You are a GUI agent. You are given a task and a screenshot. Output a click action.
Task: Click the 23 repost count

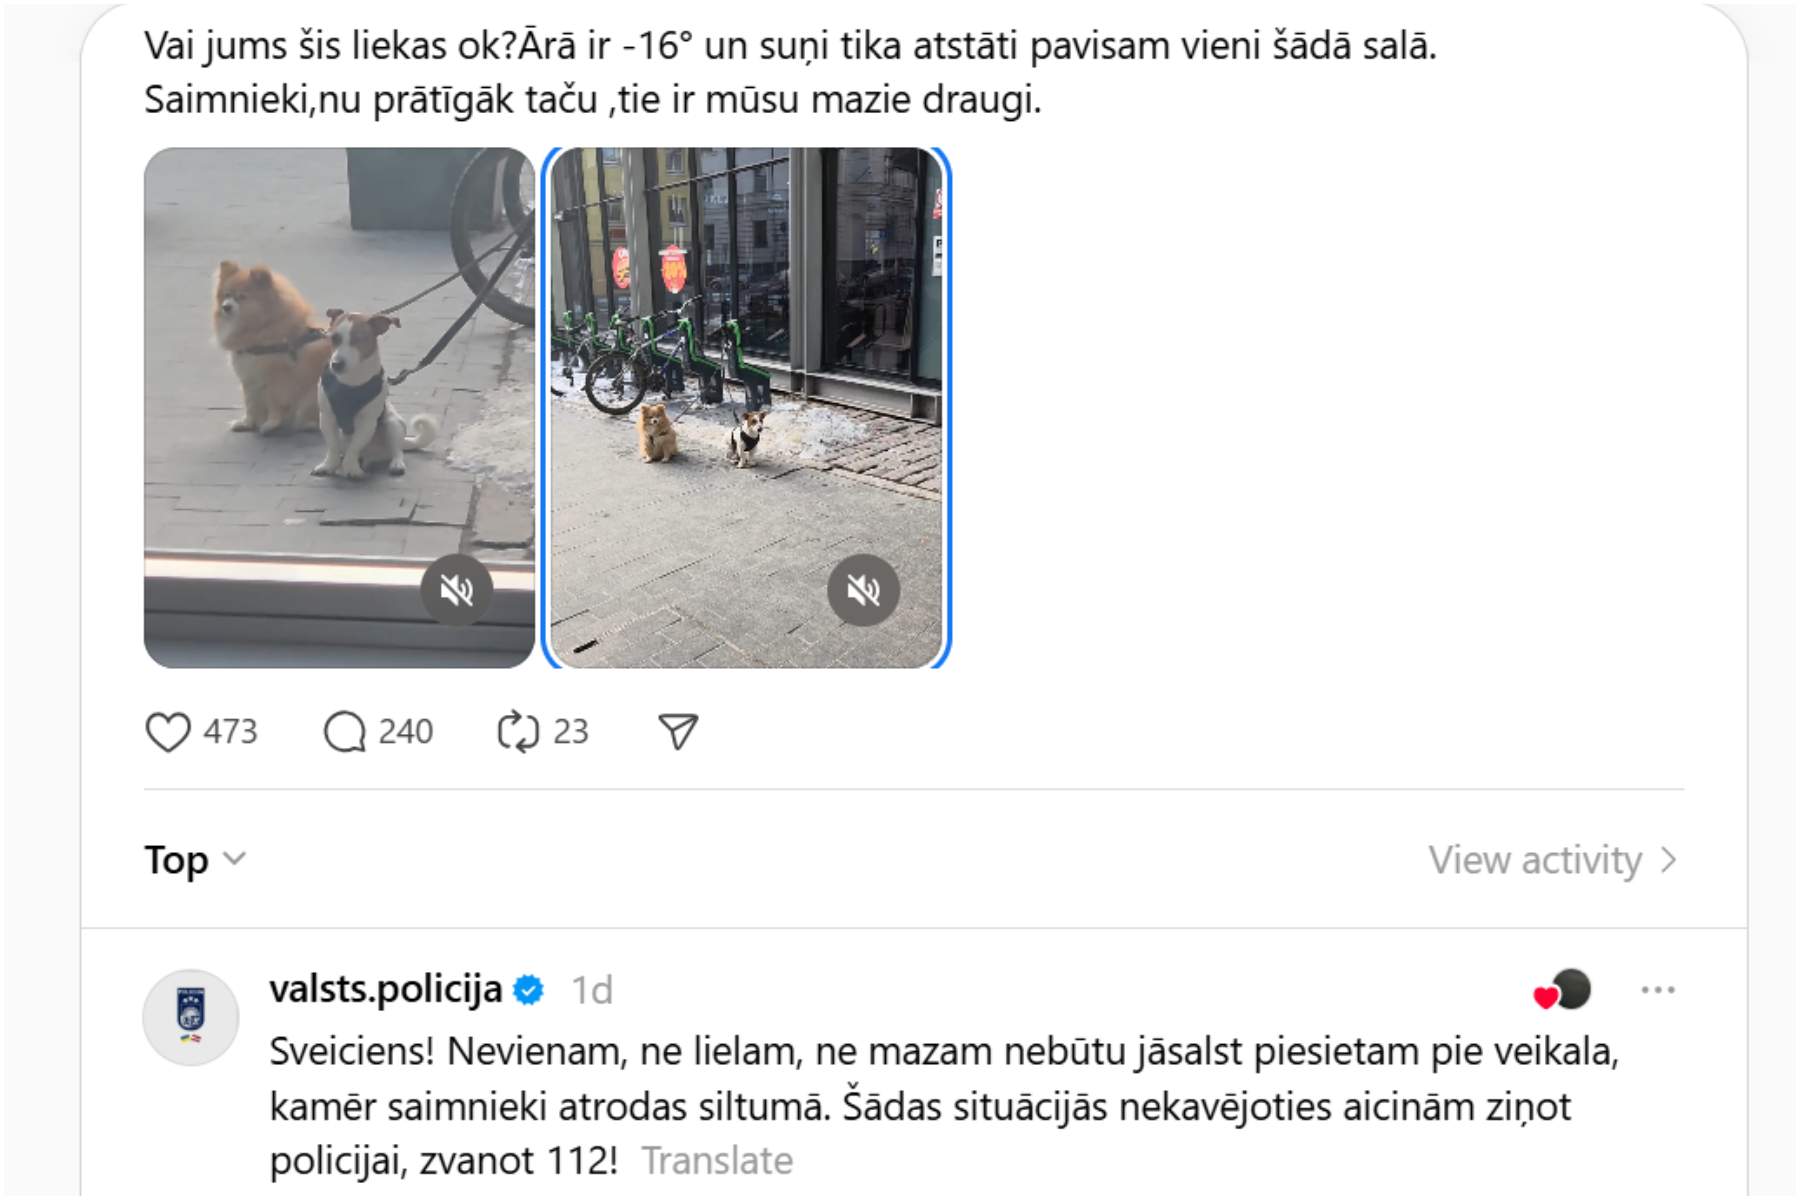pyautogui.click(x=571, y=732)
